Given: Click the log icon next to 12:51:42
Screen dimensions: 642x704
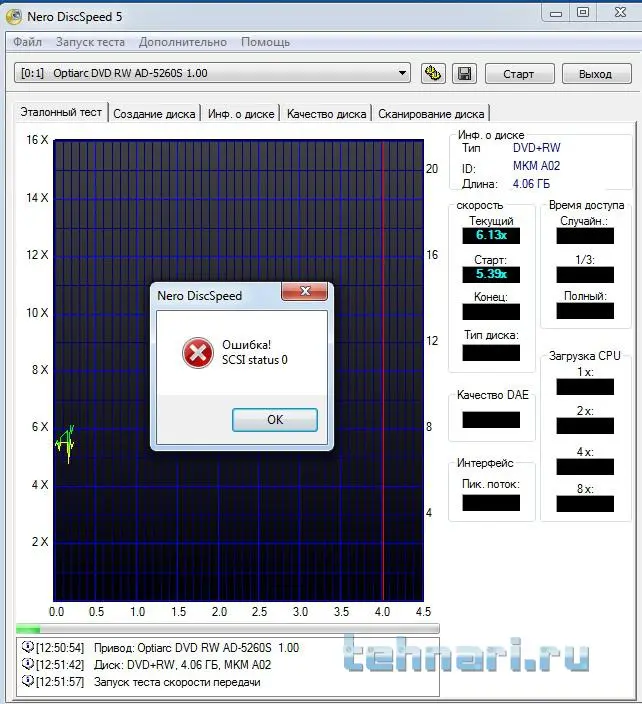Looking at the screenshot, I should [x=28, y=664].
